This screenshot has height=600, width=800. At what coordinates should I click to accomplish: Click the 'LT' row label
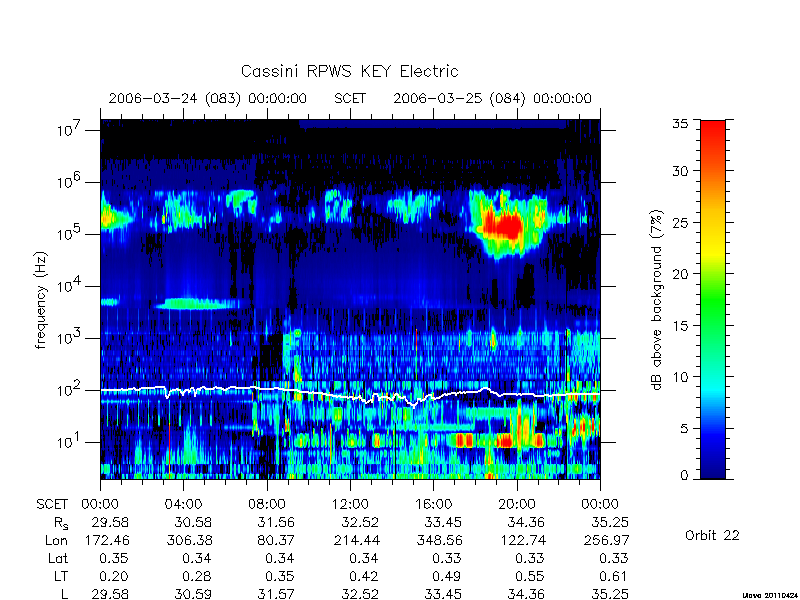point(61,576)
